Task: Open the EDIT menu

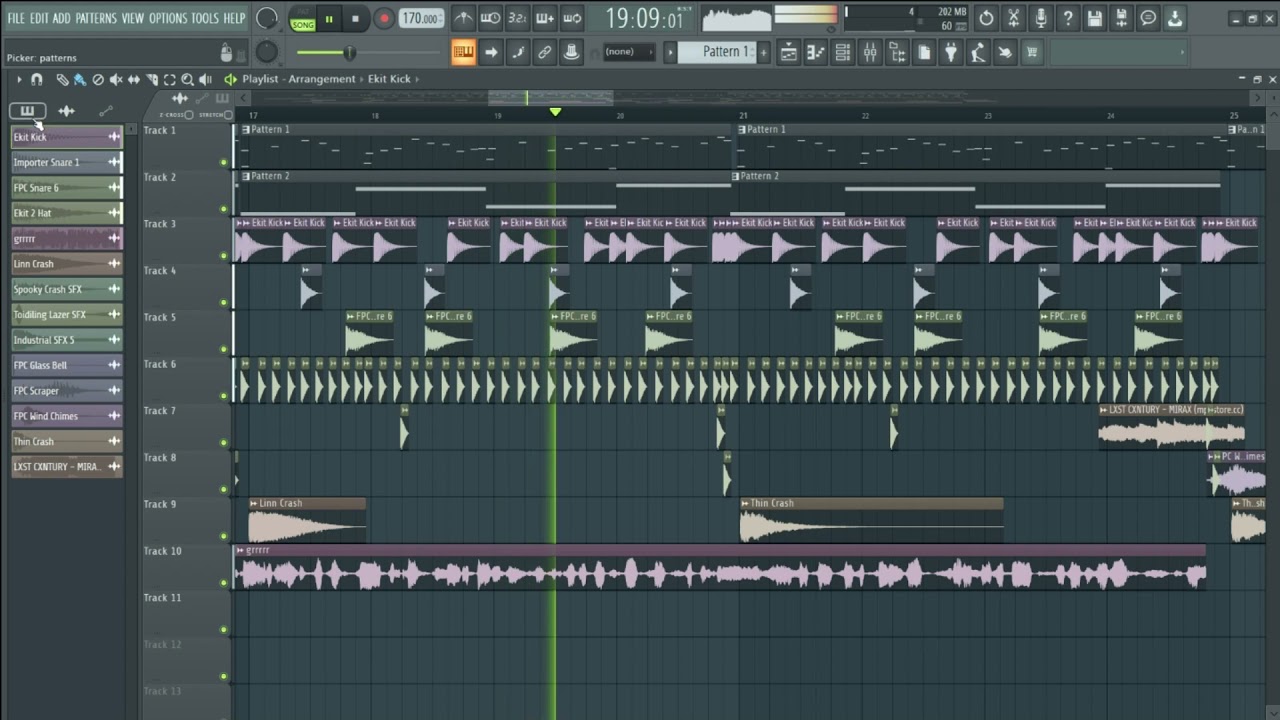Action: click(x=39, y=18)
